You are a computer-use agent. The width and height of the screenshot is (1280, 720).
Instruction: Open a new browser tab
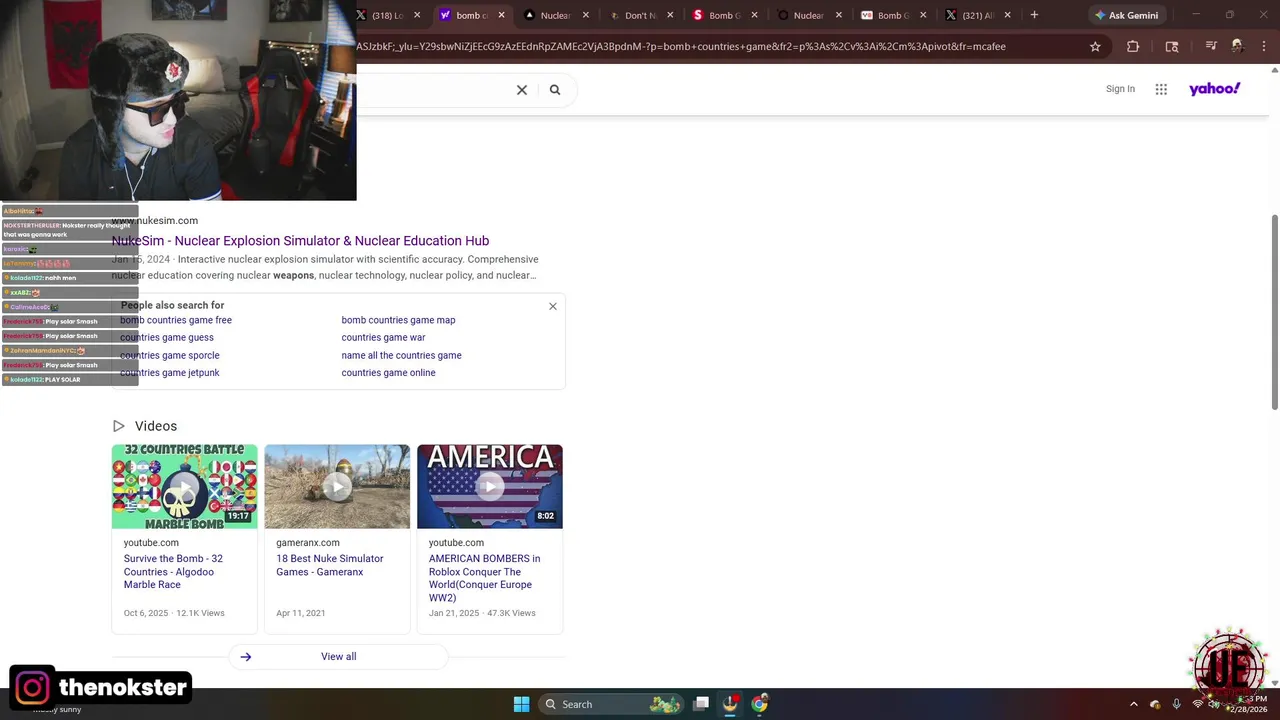click(x=1034, y=15)
